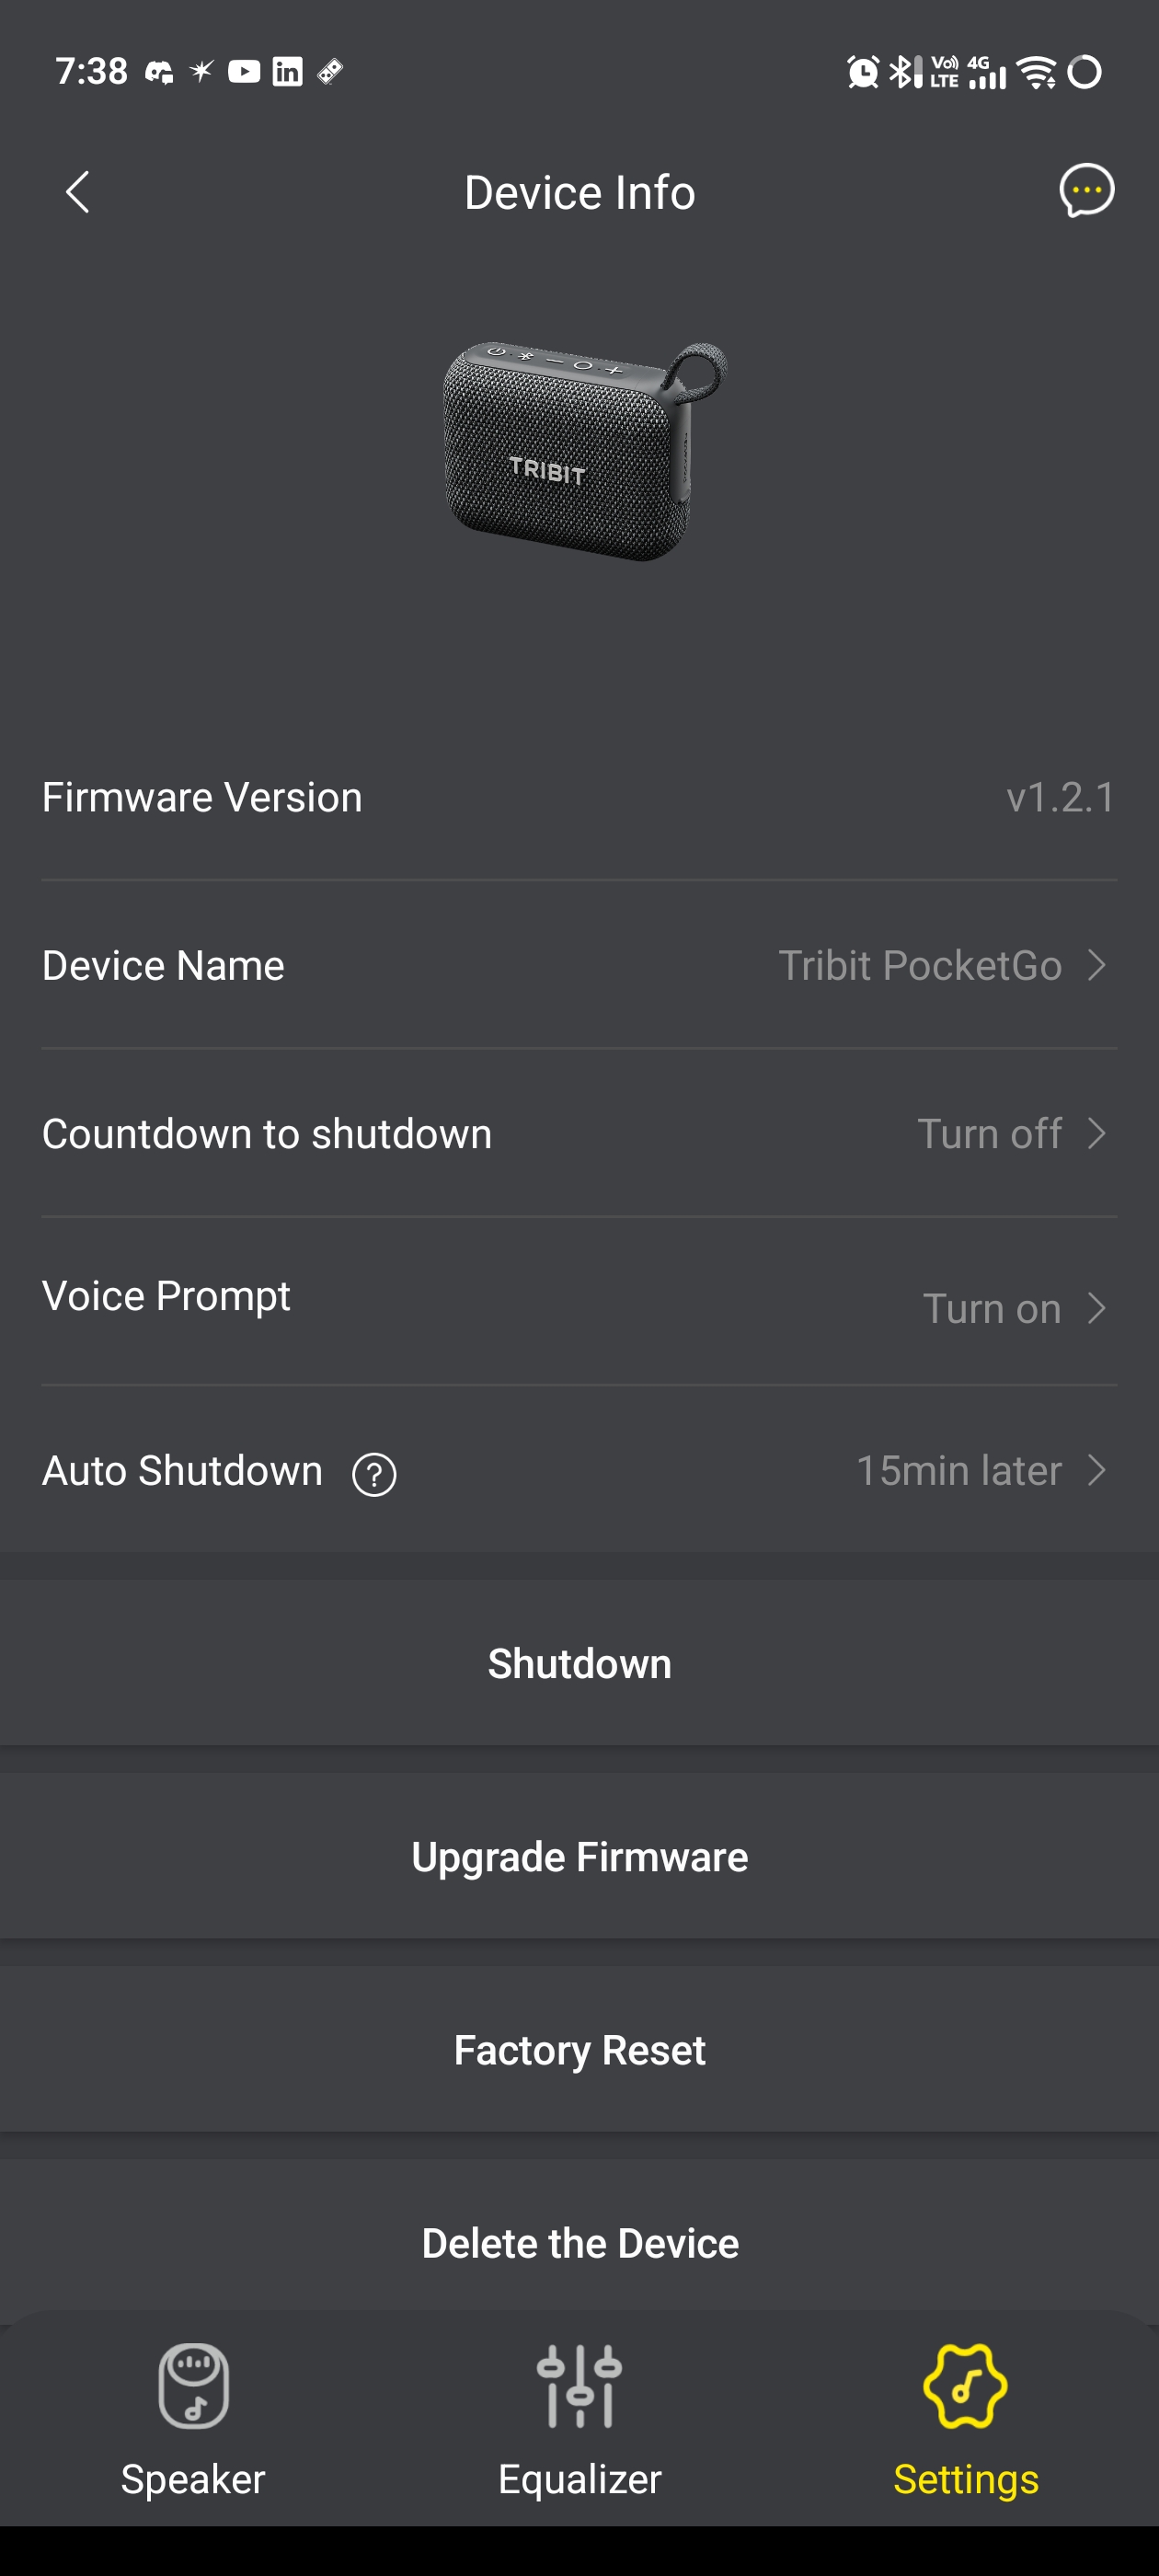Viewport: 1159px width, 2576px height.
Task: Open the Voice Prompt chevron arrow
Action: pyautogui.click(x=1097, y=1309)
